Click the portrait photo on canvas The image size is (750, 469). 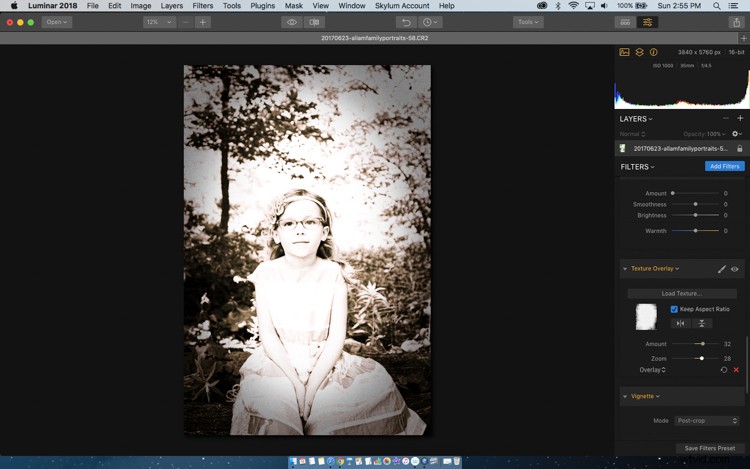click(x=307, y=250)
